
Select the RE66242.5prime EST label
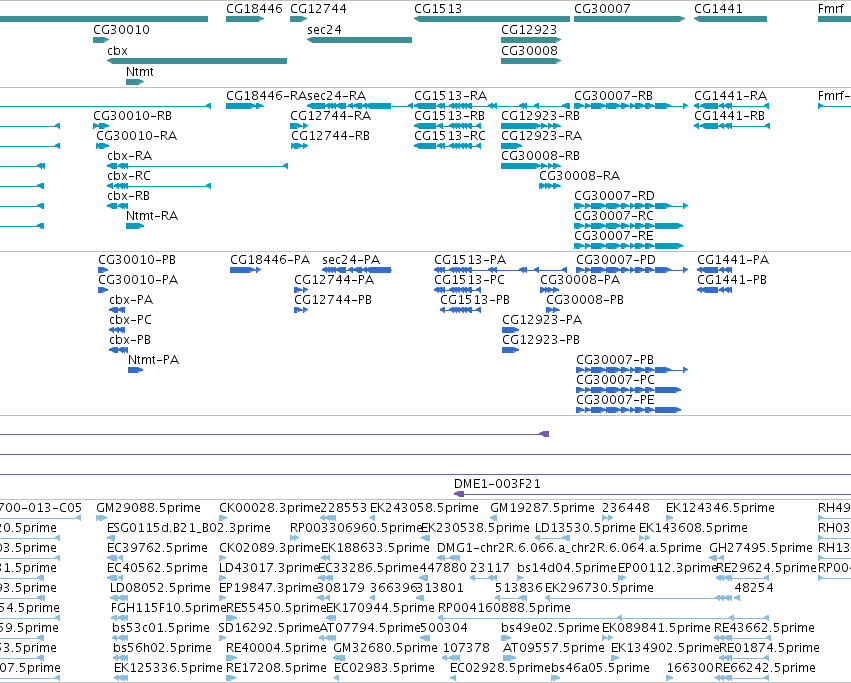765,668
